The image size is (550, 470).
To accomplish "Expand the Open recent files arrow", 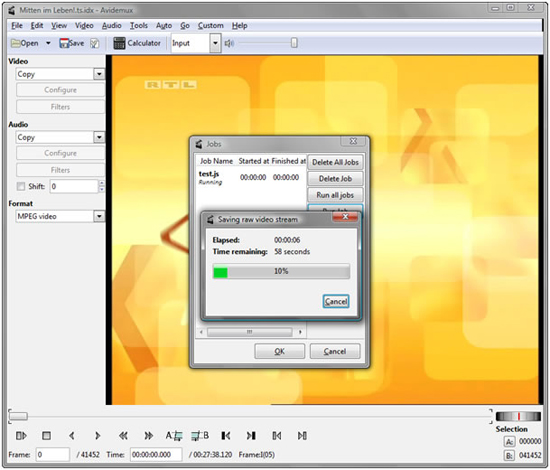I will 48,43.
